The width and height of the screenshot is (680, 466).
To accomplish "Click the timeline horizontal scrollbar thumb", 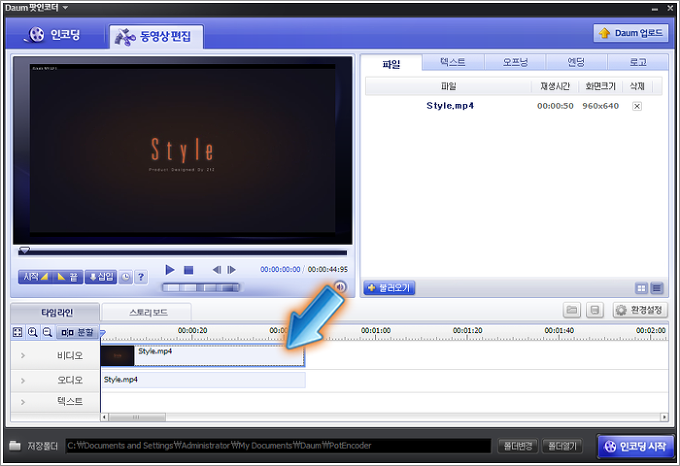I will 137,417.
